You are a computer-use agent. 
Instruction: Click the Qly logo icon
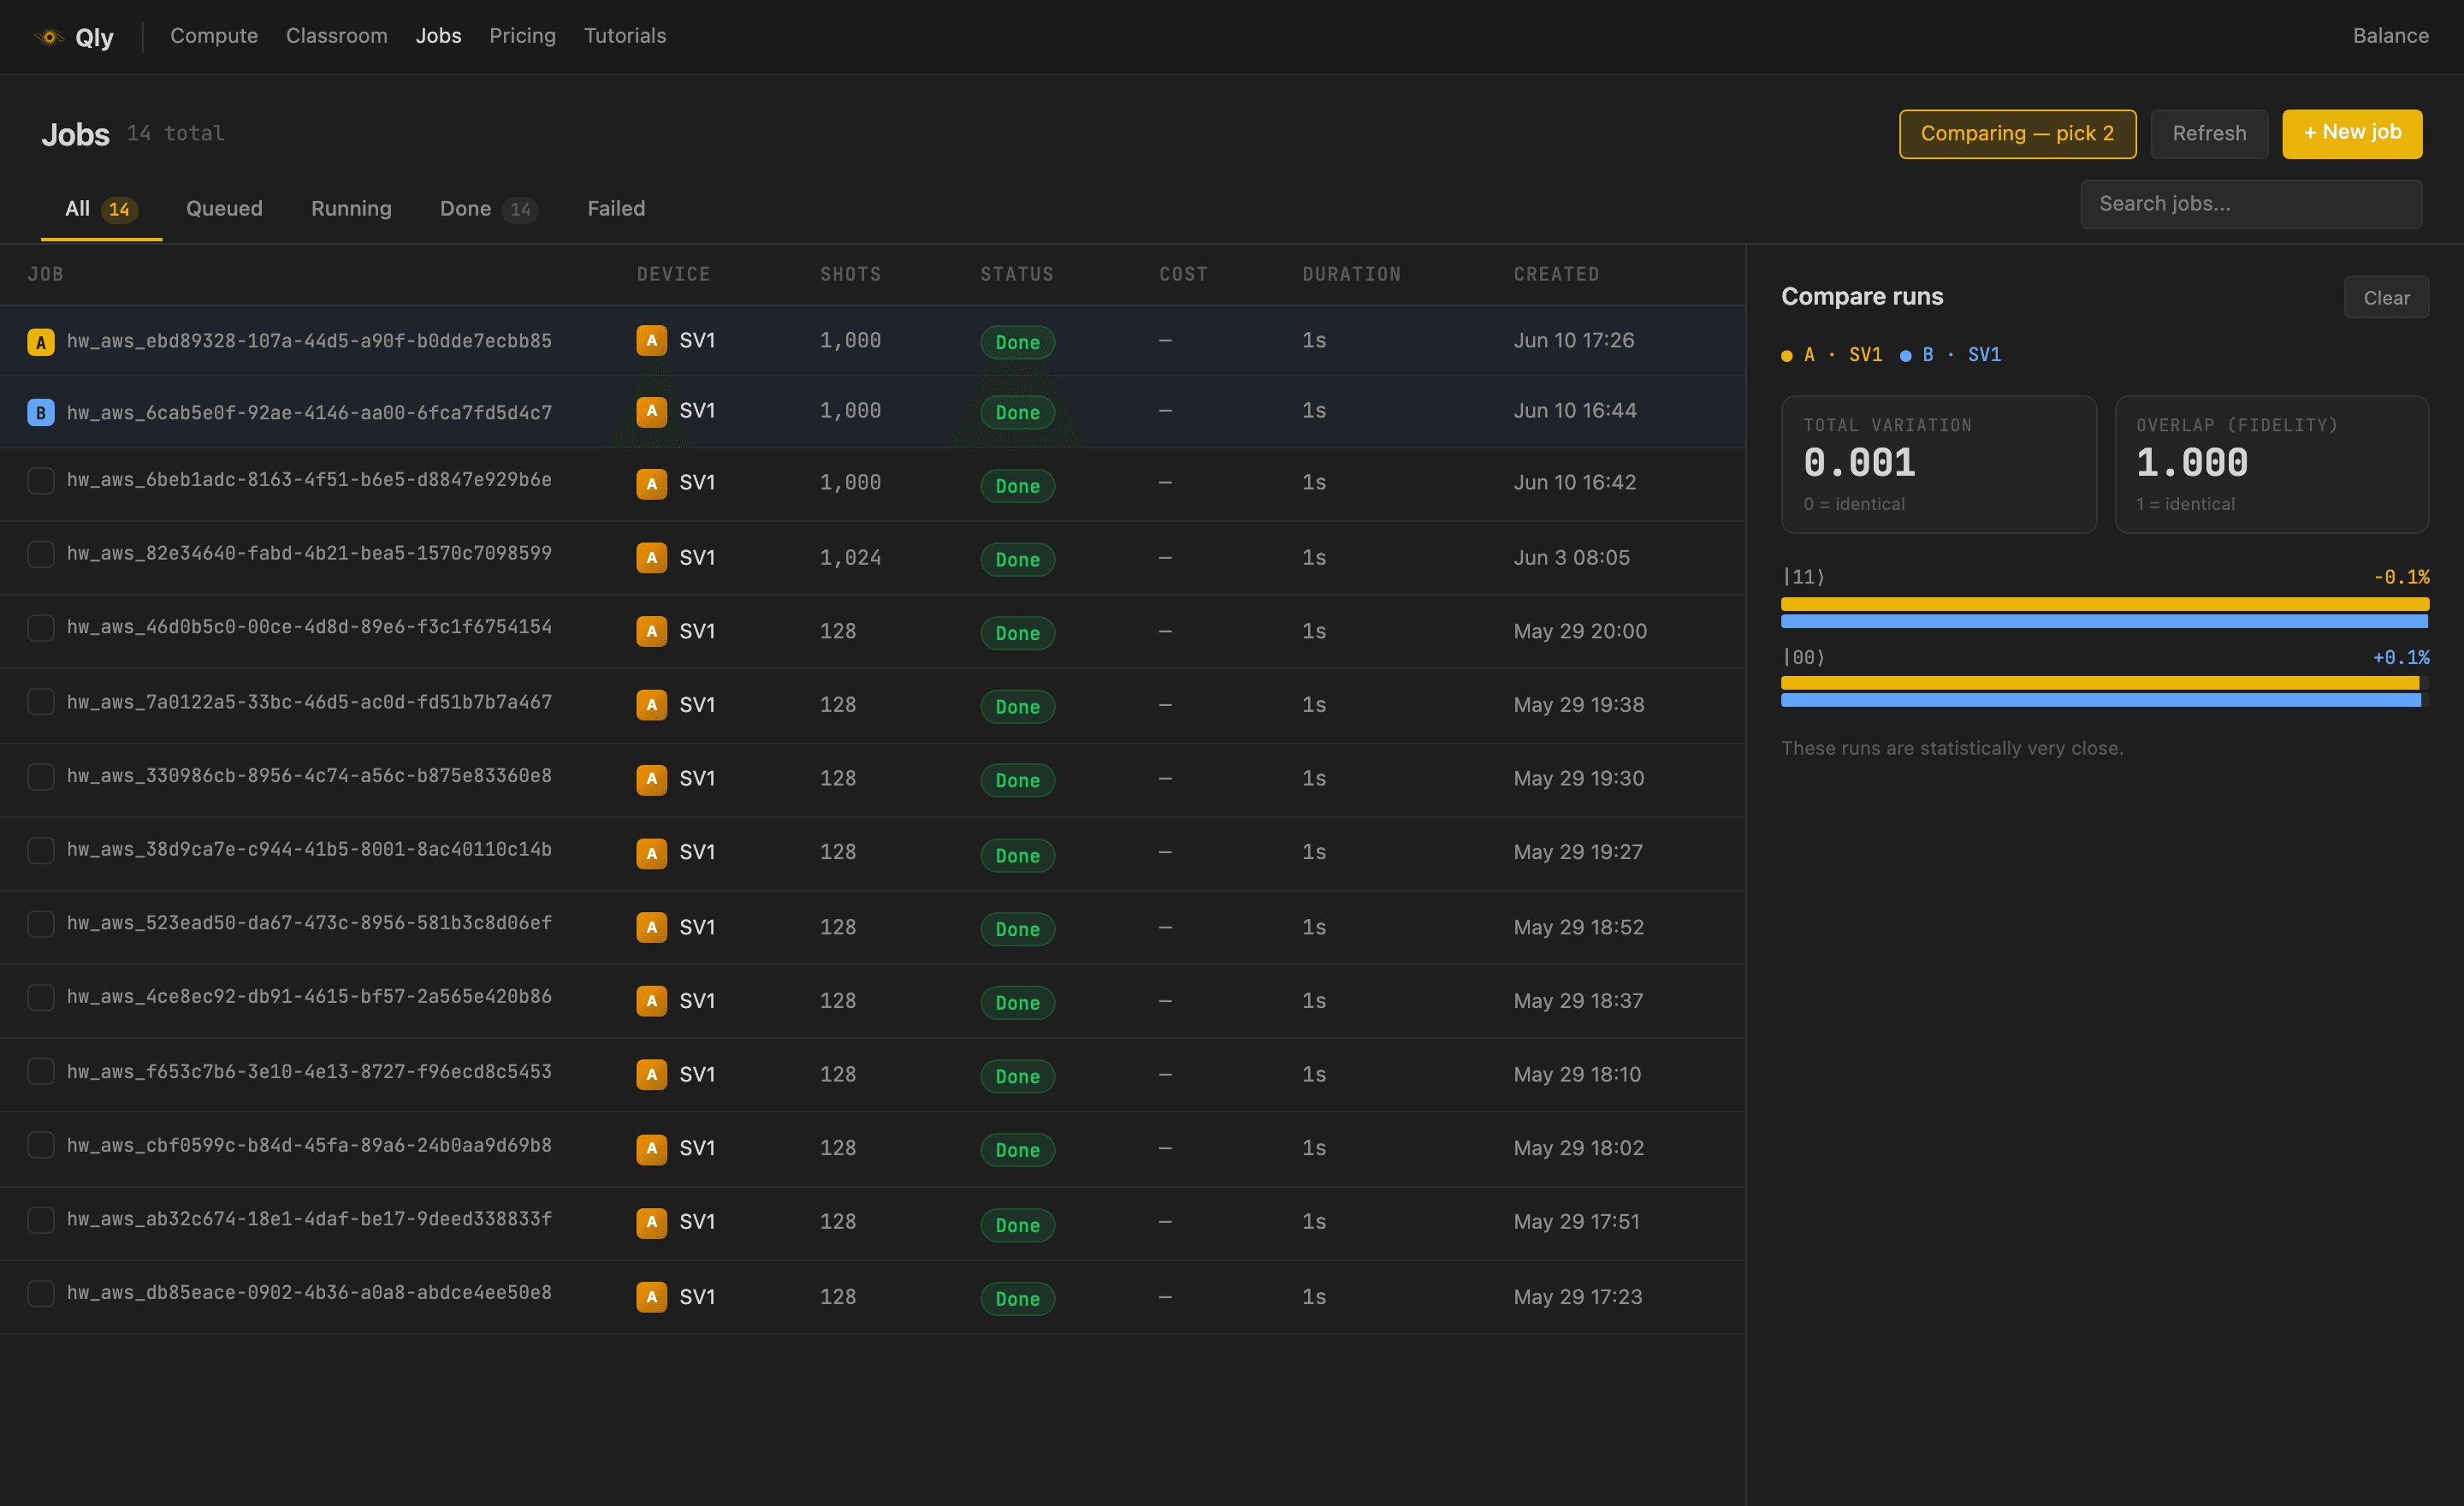click(49, 37)
